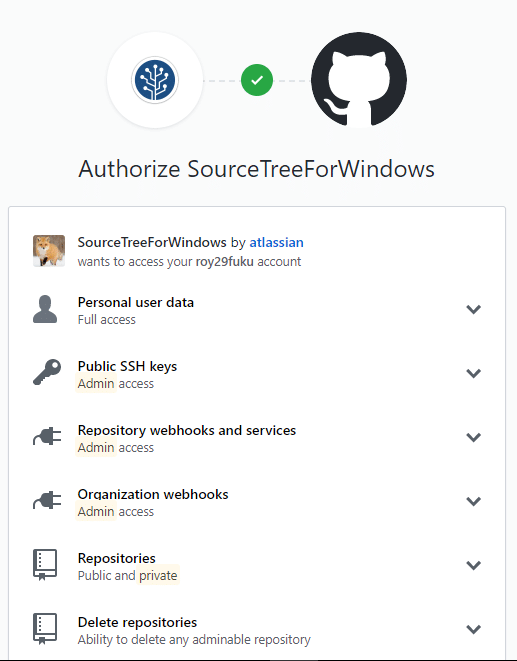This screenshot has width=517, height=661.
Task: Expand Repository webhooks and services details
Action: (474, 438)
